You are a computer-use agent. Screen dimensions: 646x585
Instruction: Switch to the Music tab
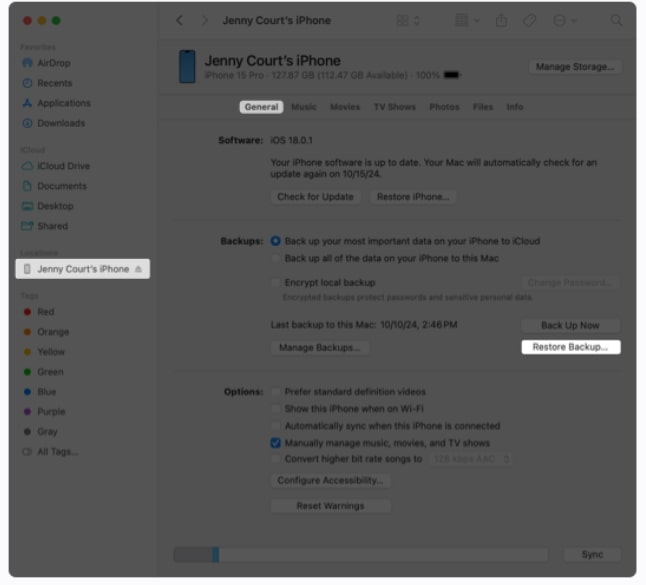point(304,107)
